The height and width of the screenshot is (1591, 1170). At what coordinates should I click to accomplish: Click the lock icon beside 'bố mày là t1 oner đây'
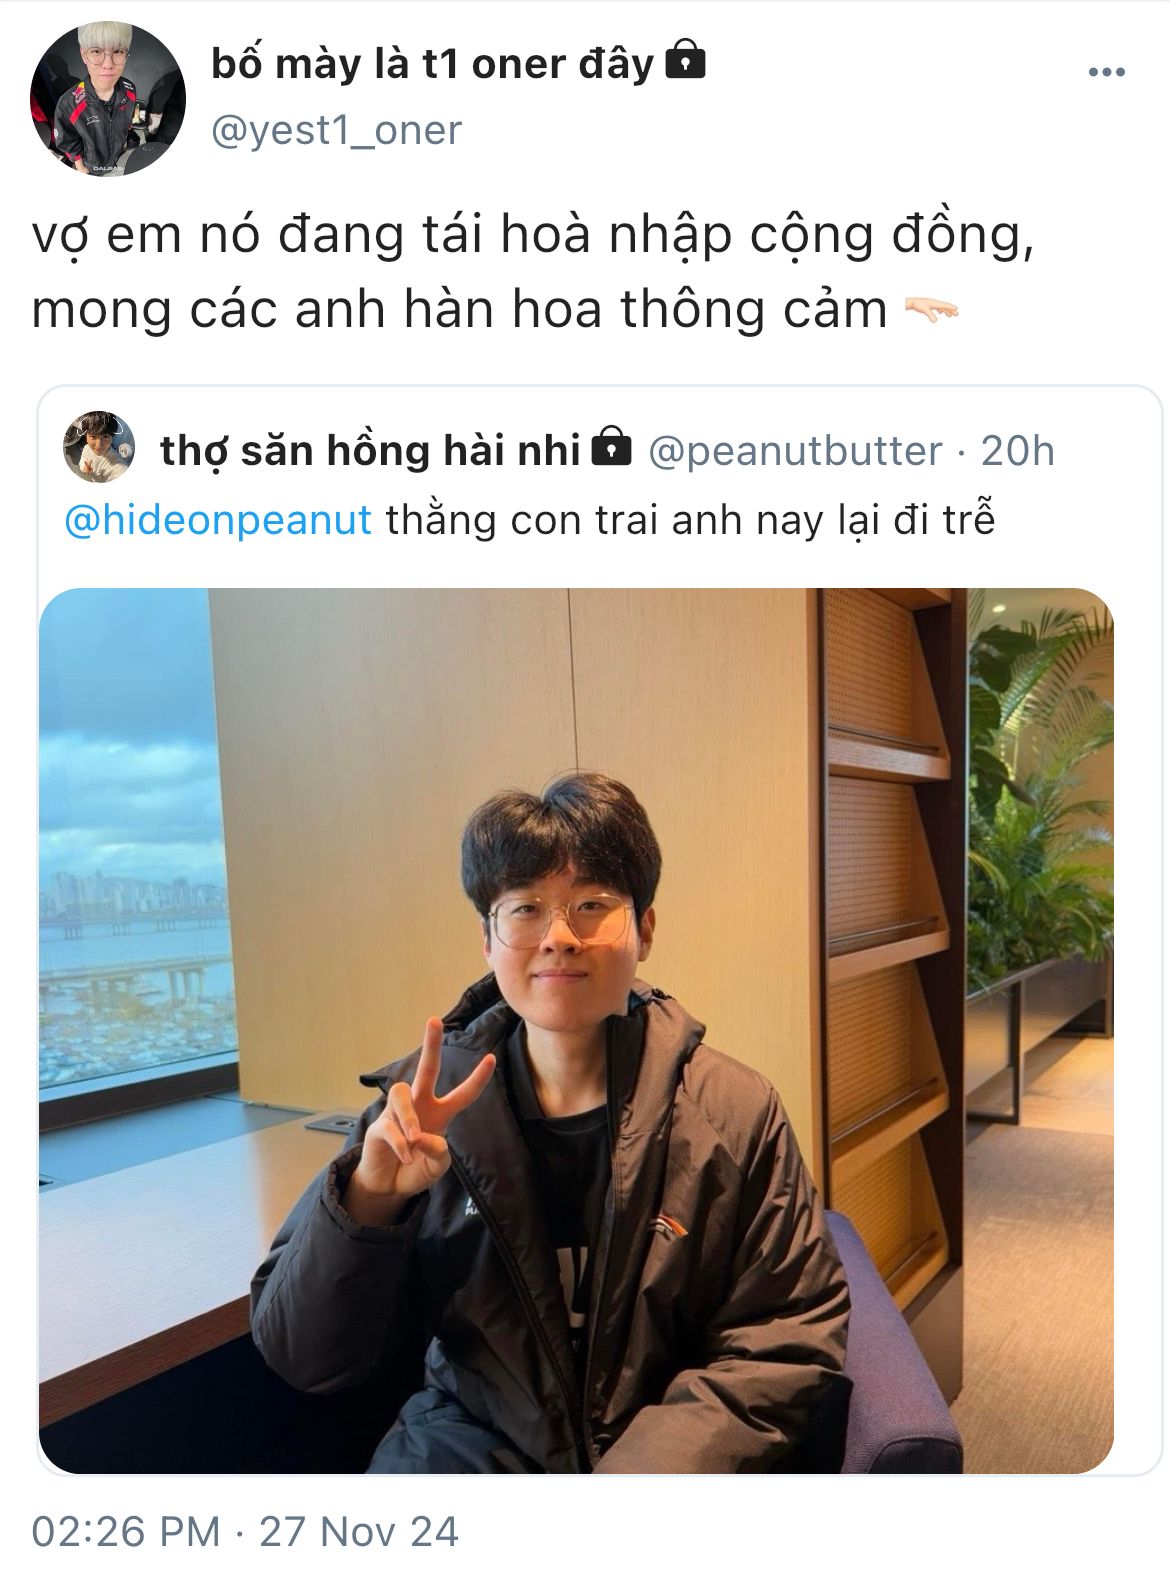tap(685, 60)
